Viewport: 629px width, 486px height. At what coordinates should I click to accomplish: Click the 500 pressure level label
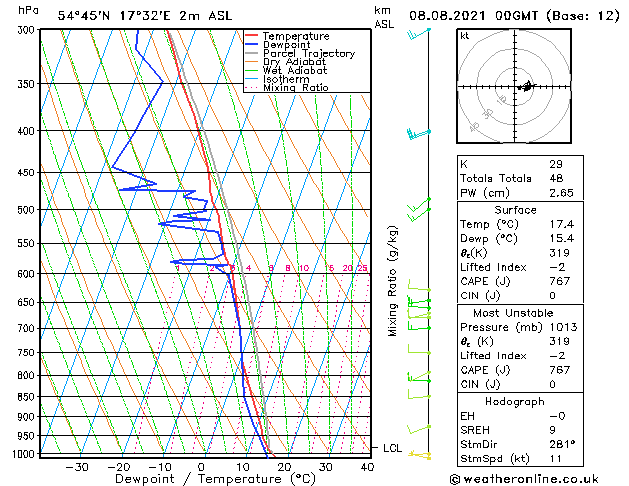click(28, 210)
